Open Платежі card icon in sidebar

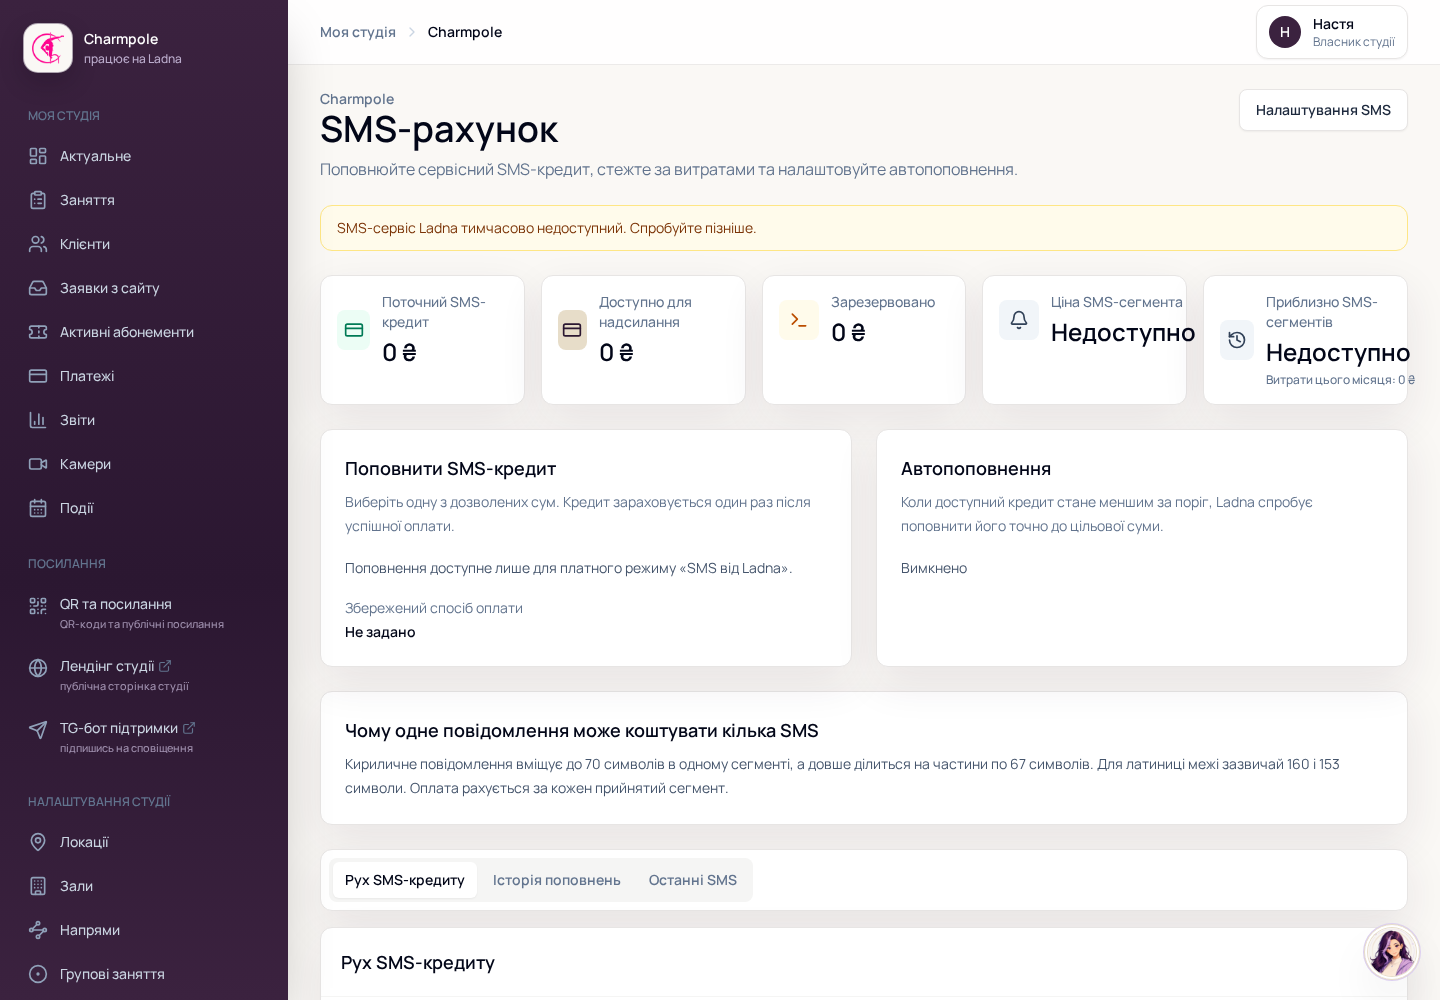tap(38, 376)
